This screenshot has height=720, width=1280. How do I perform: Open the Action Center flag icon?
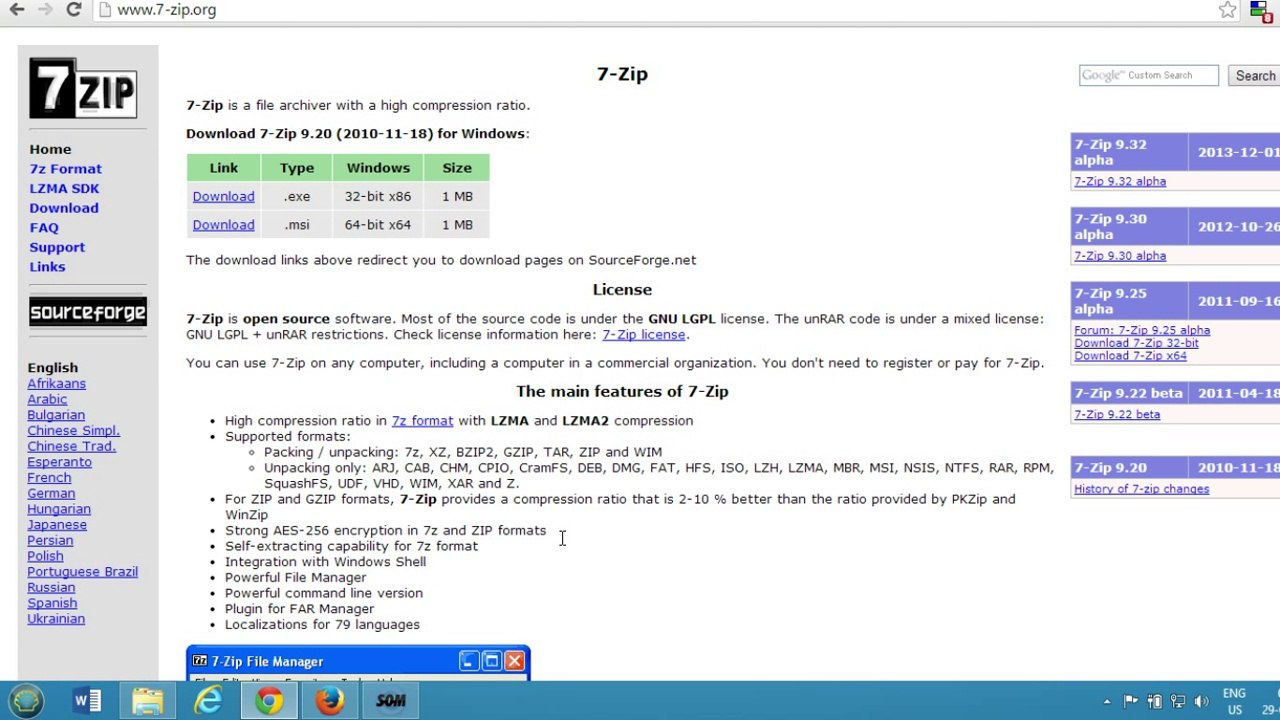coord(1131,702)
